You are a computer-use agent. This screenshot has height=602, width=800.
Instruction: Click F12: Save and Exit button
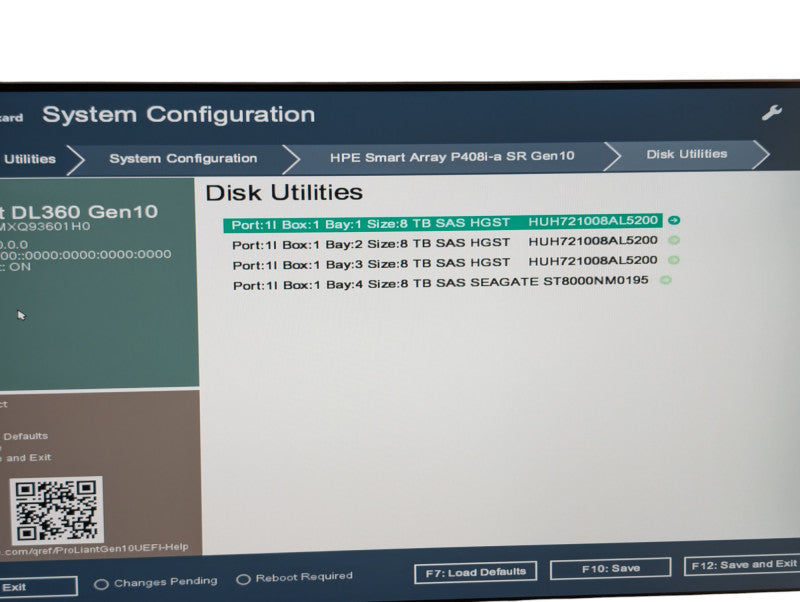click(742, 565)
